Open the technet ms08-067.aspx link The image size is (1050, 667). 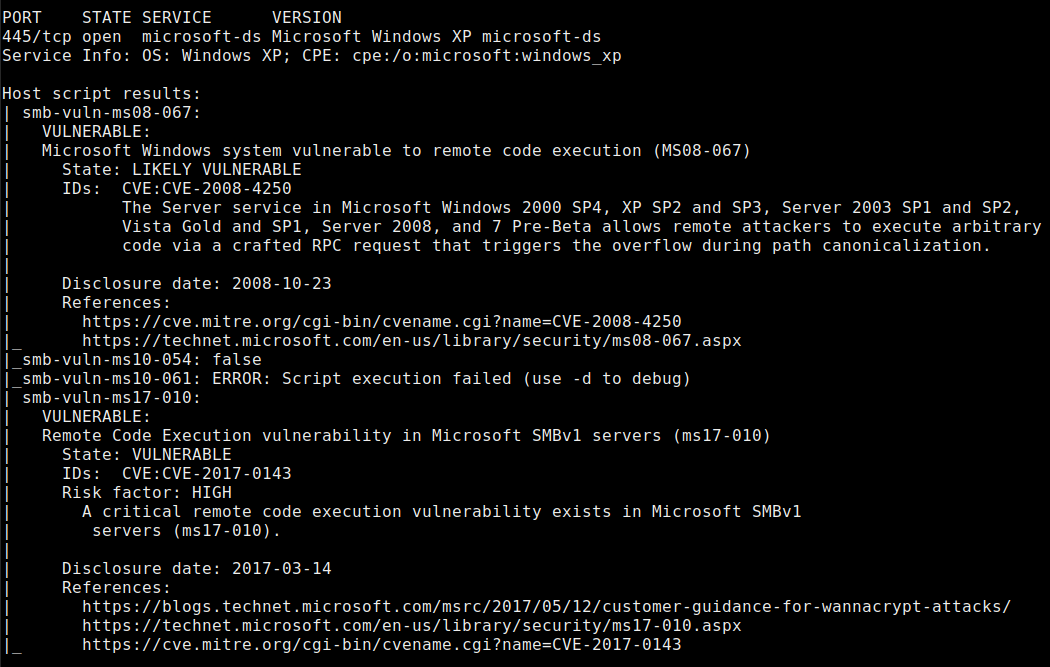[411, 341]
